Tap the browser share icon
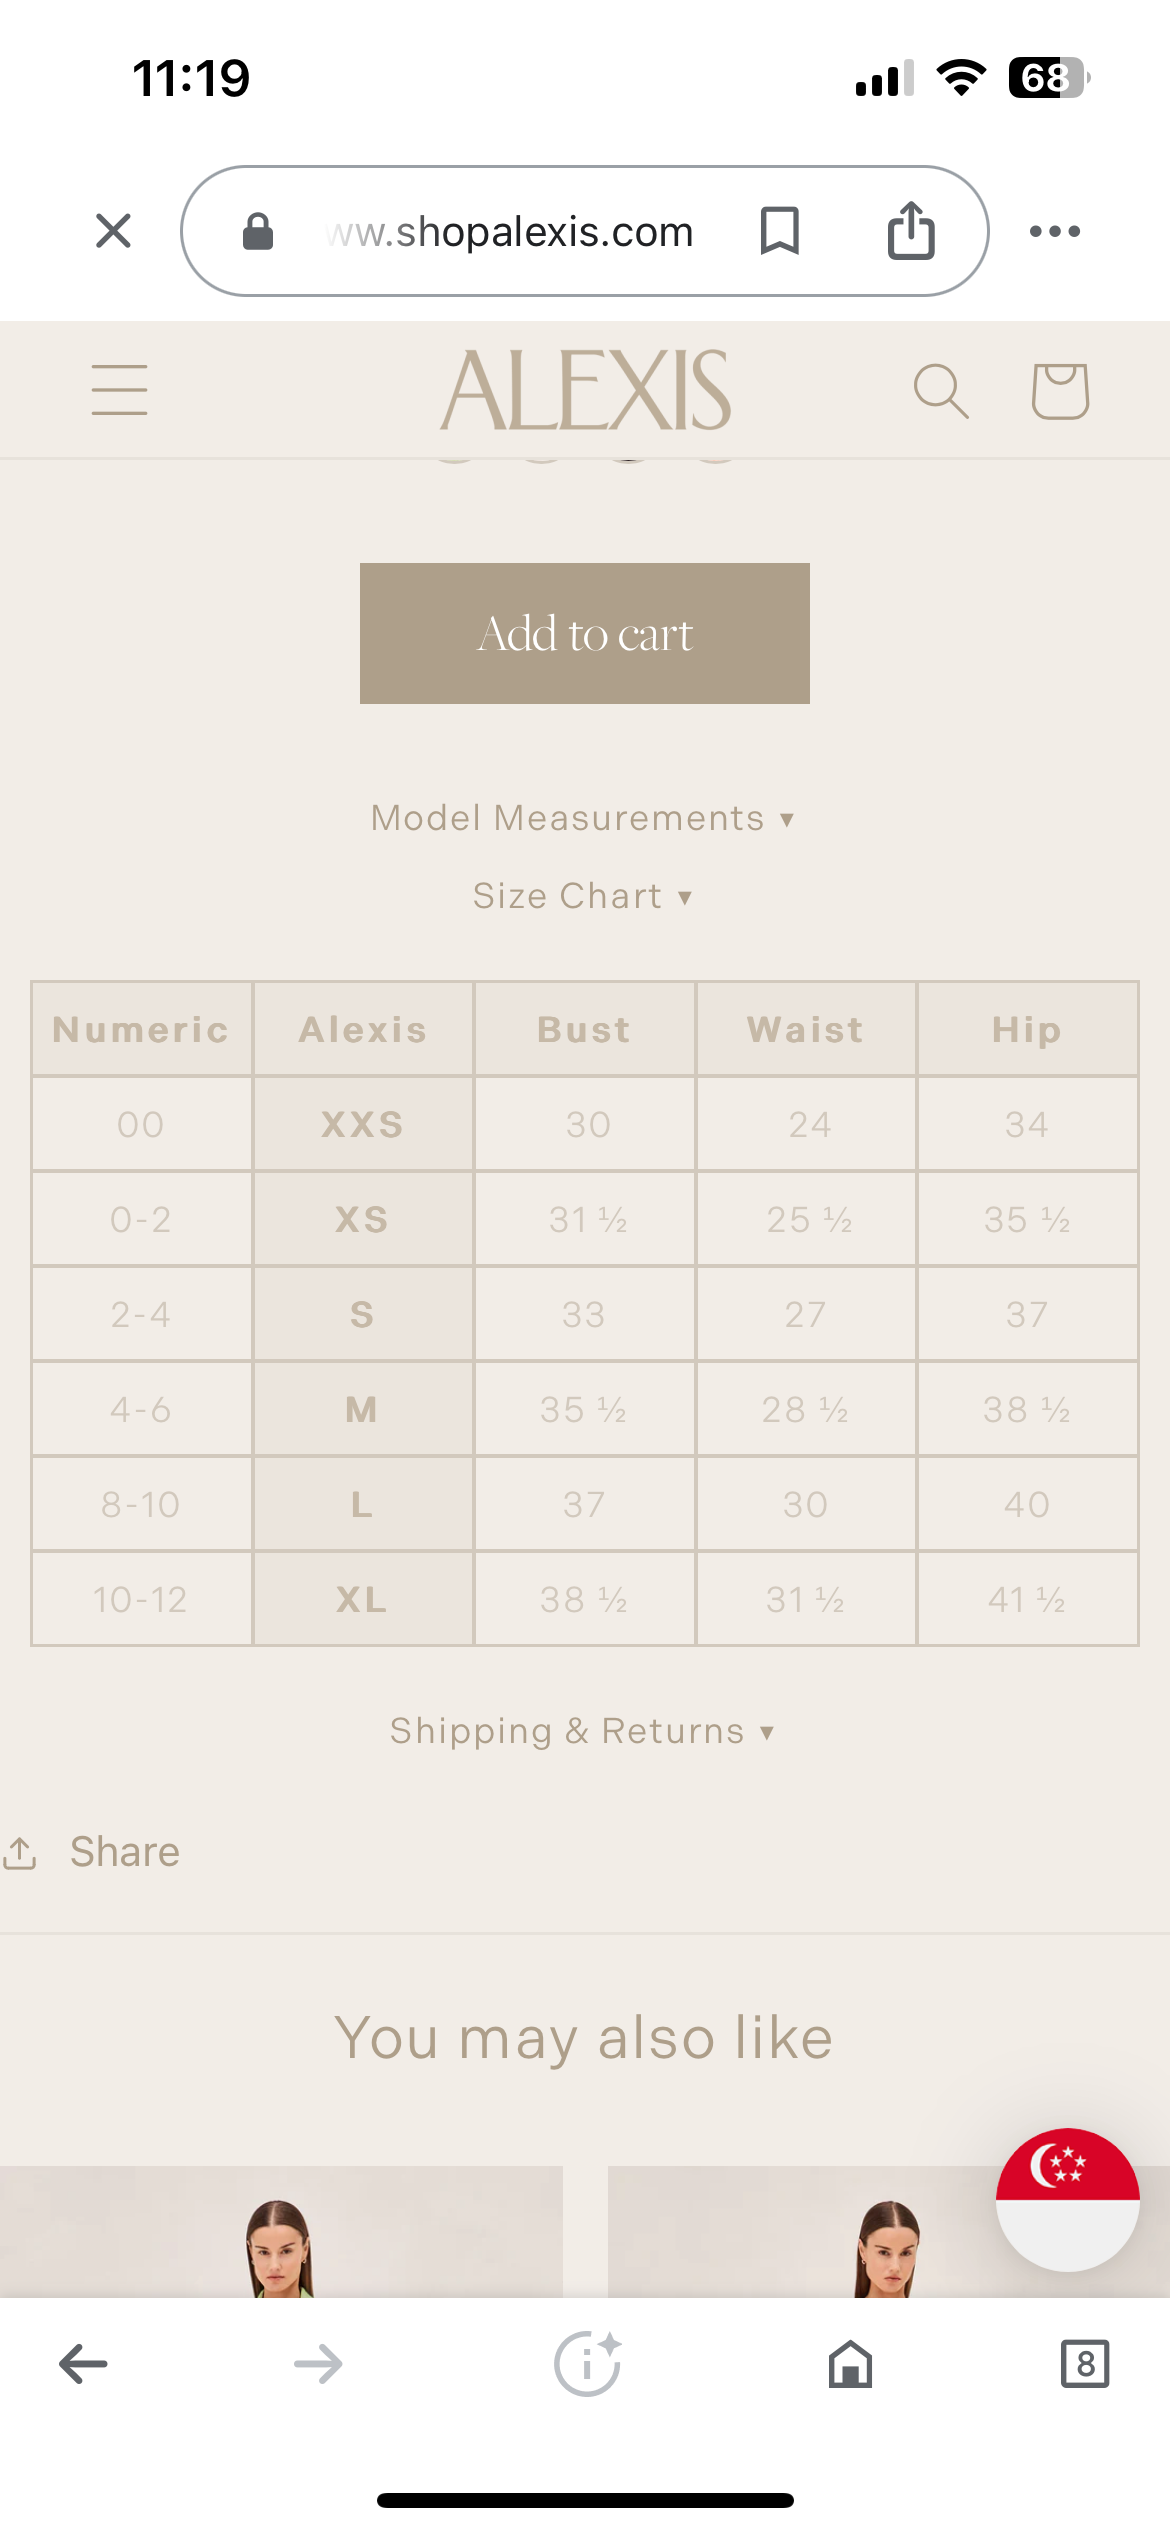Viewport: 1170px width, 2532px height. pyautogui.click(x=911, y=231)
